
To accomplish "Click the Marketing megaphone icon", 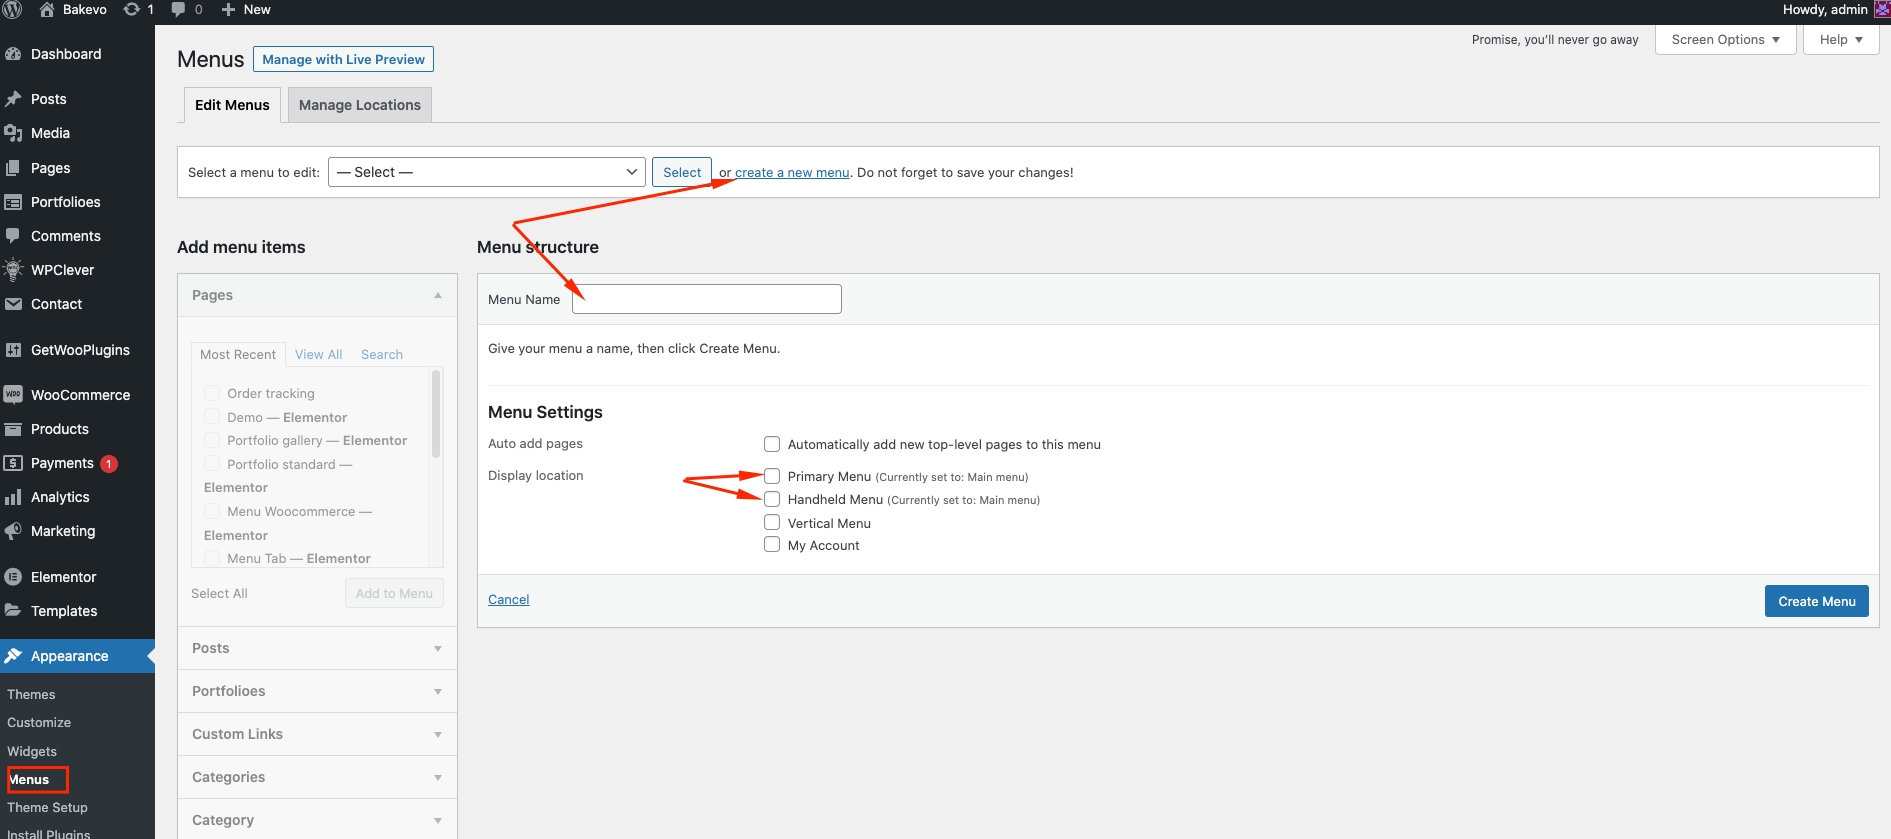I will [13, 531].
